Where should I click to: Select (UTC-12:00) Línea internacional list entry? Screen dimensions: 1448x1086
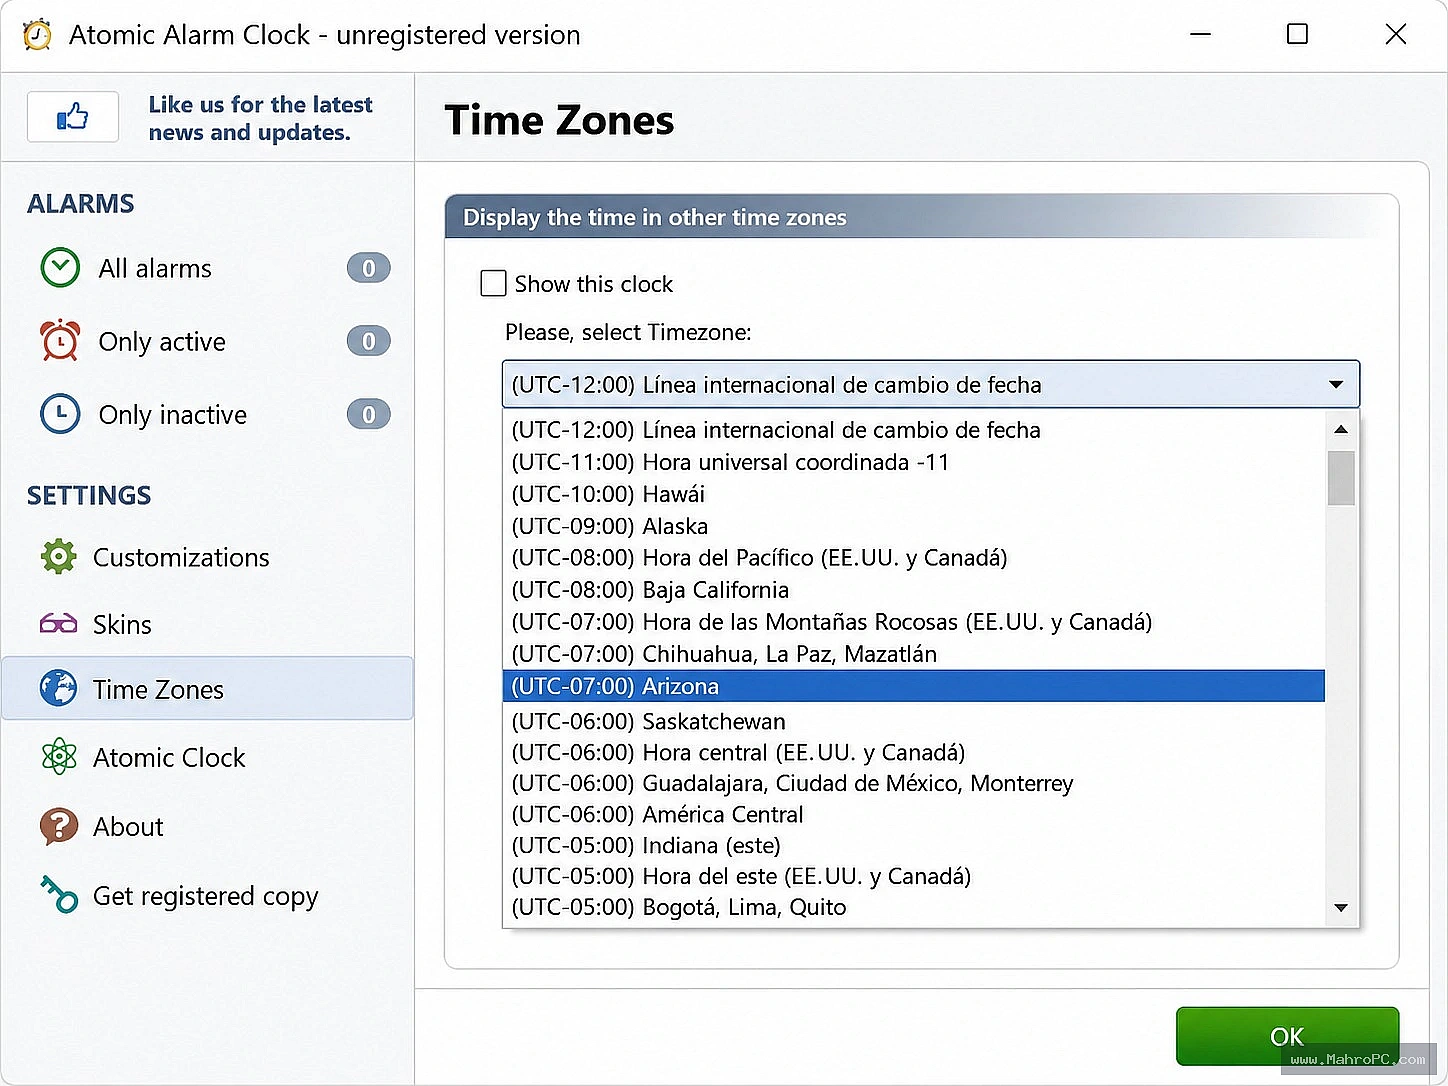(x=913, y=430)
